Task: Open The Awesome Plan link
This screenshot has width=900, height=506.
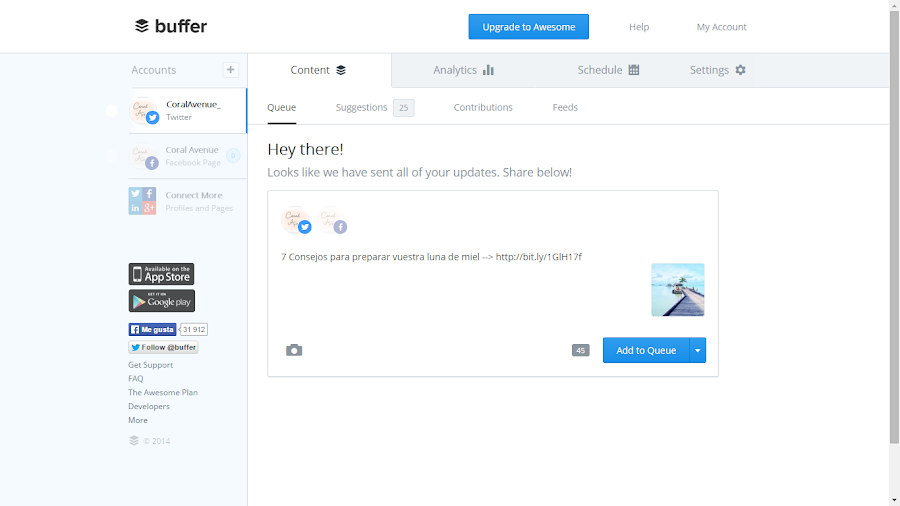Action: (x=162, y=392)
